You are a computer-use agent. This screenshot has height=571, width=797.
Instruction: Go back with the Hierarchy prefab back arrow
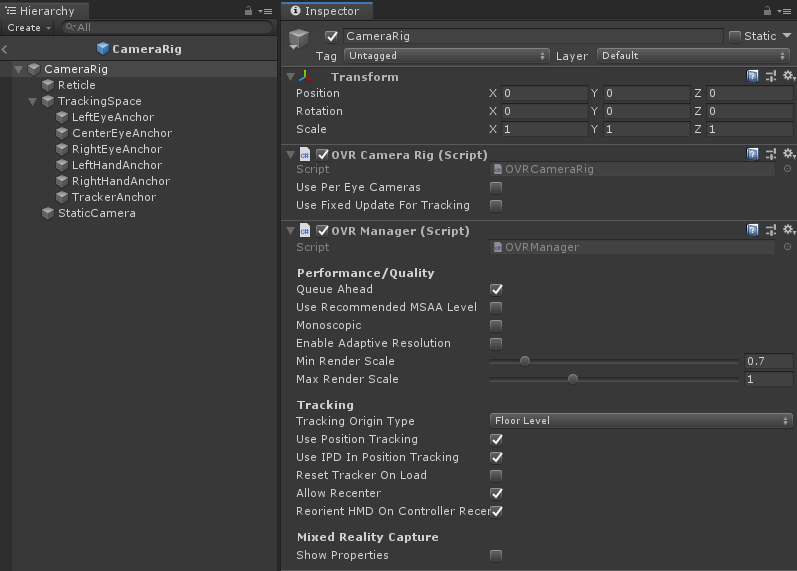(x=5, y=49)
